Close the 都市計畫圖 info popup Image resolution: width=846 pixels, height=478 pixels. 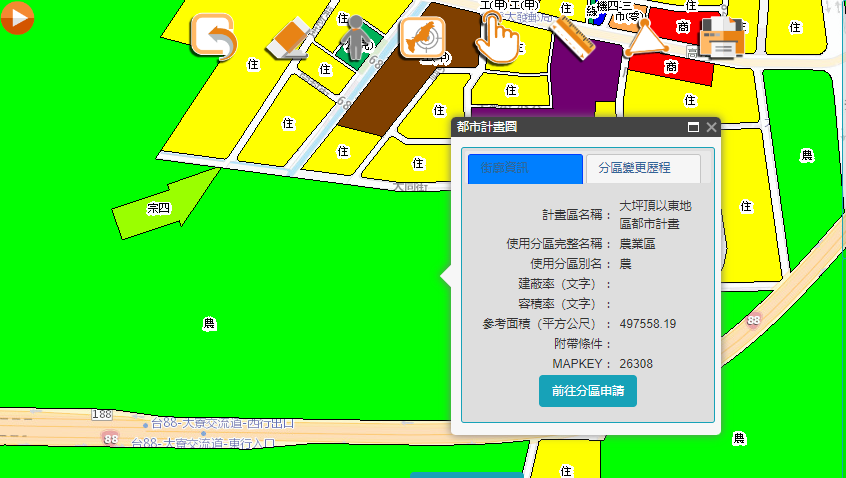[x=711, y=127]
